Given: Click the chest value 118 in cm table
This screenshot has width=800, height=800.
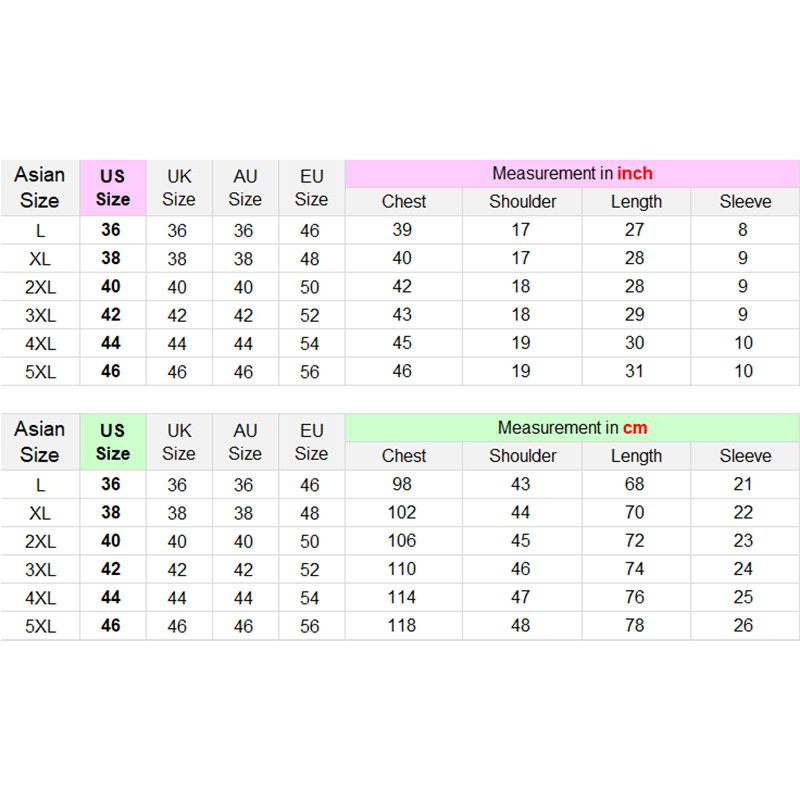Looking at the screenshot, I should coord(403,626).
